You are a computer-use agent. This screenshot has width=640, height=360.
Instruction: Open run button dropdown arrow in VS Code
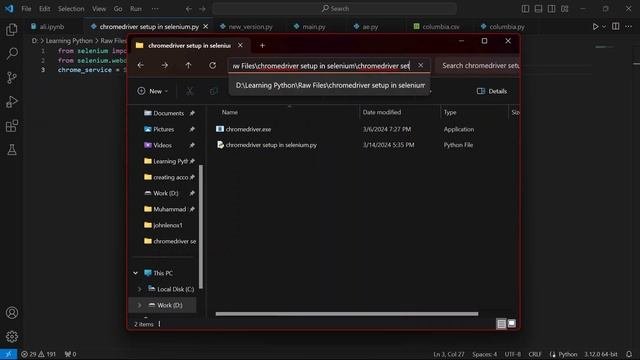tap(604, 27)
